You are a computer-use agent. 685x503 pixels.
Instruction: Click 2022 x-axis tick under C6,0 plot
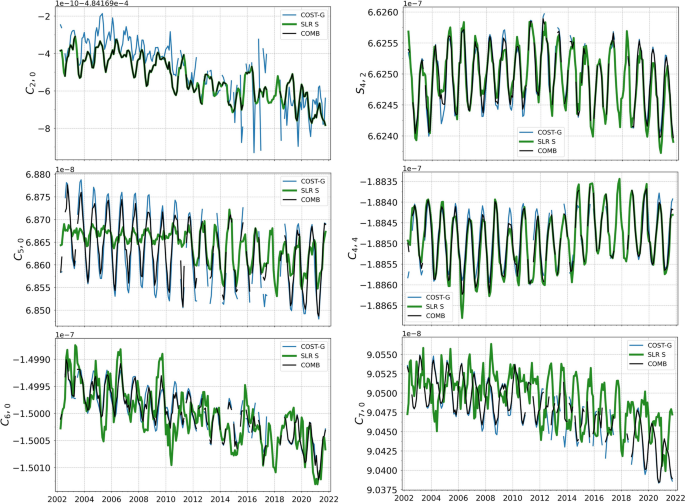click(x=329, y=499)
